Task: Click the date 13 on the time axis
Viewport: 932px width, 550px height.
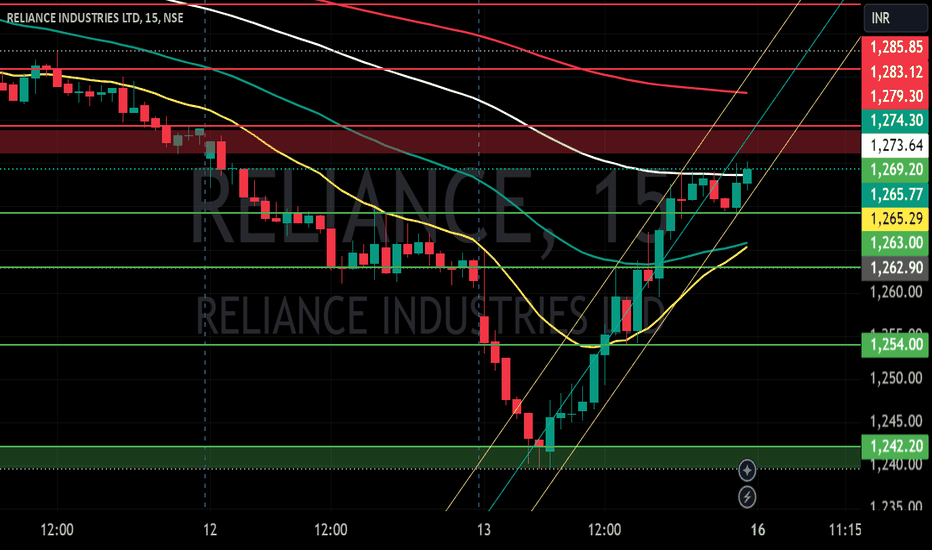Action: coord(484,529)
